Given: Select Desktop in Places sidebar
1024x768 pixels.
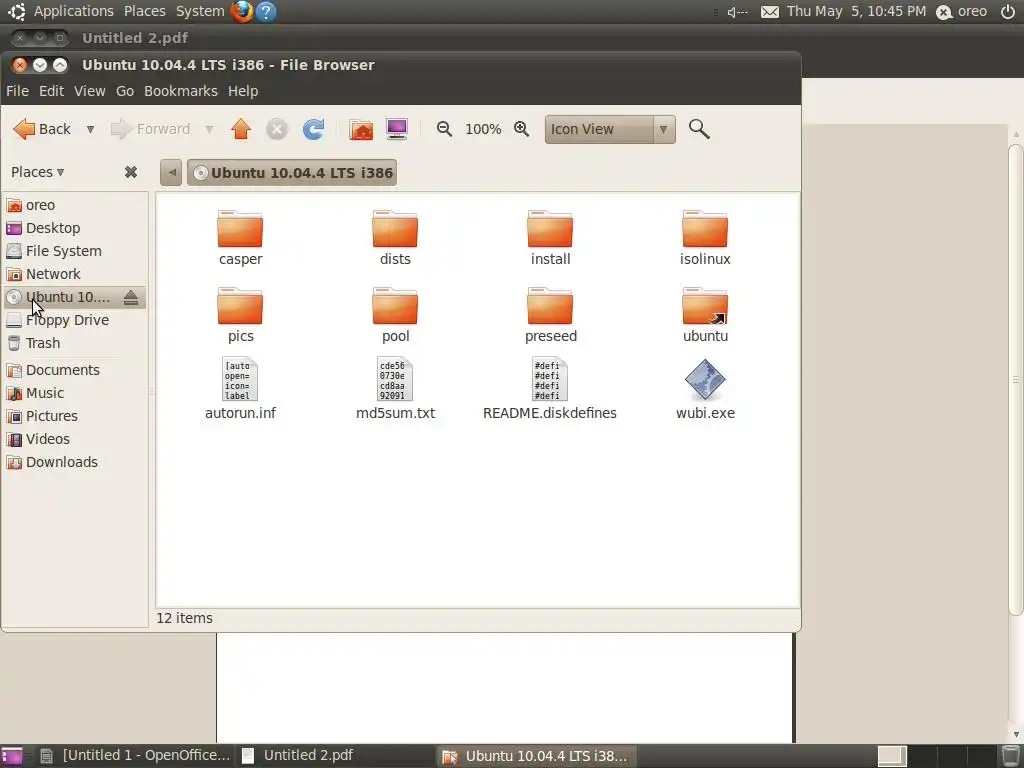Looking at the screenshot, I should [75, 228].
